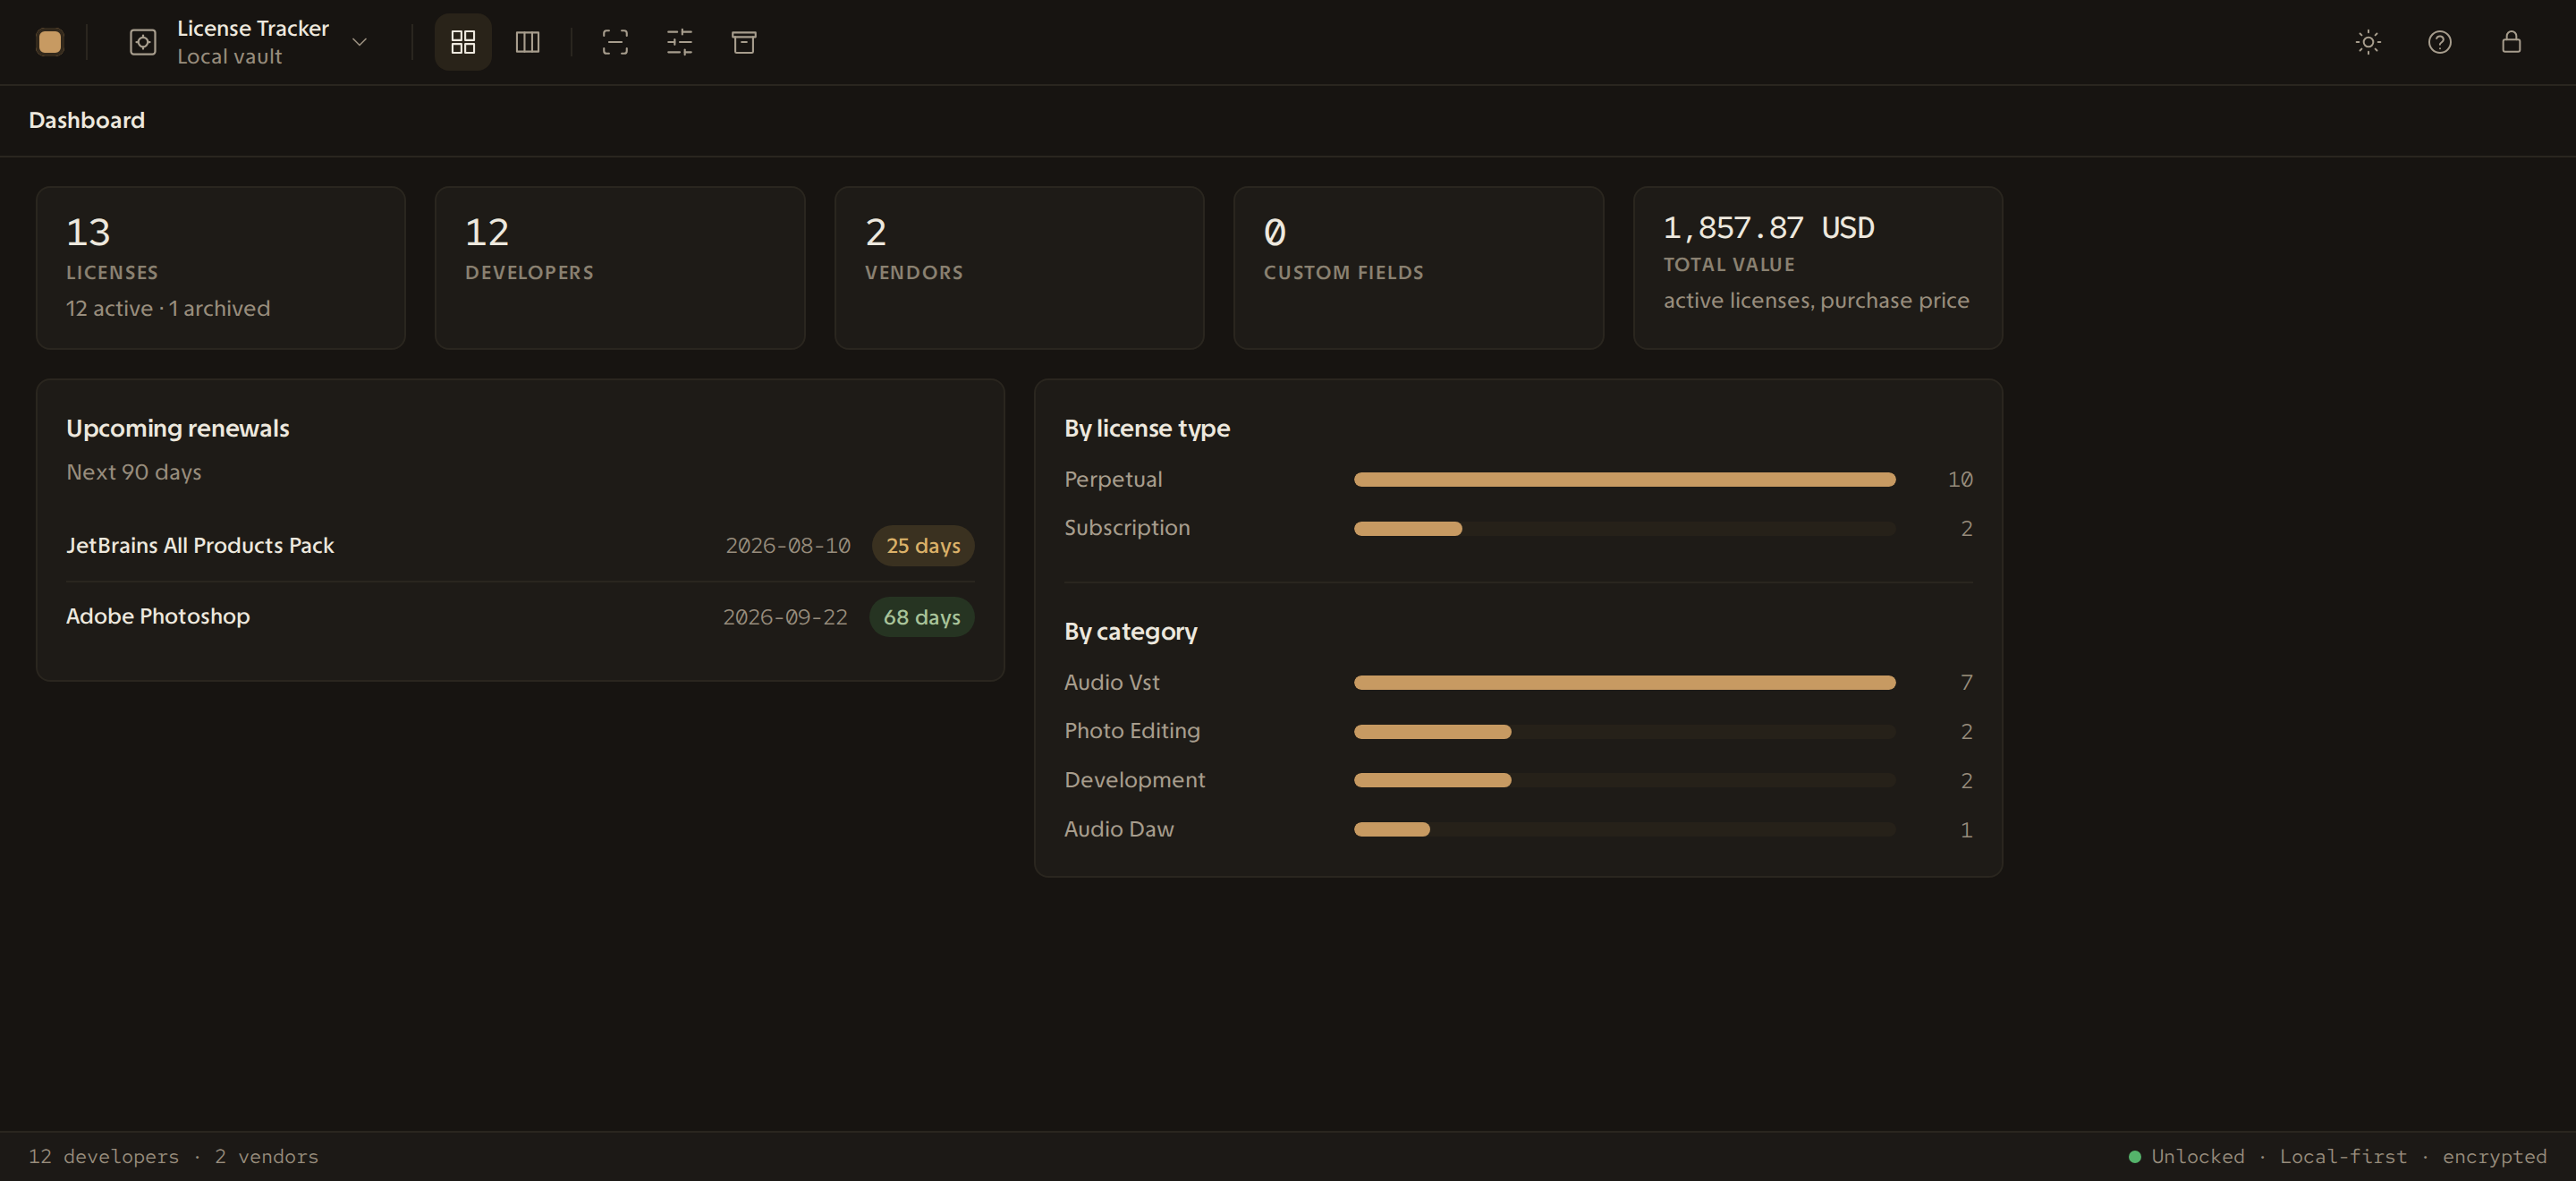Select the Subscription label

point(1127,528)
